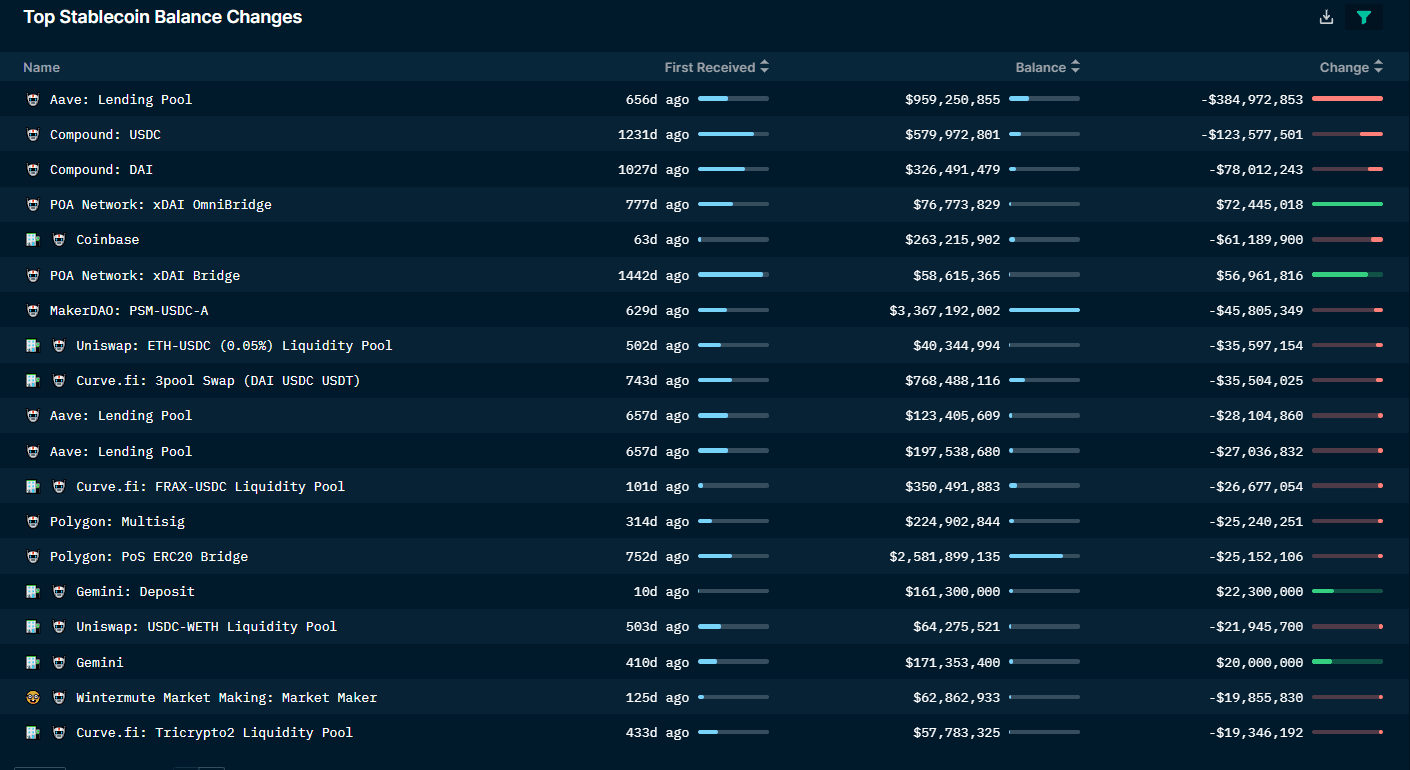Click the contract icon for xDAI OmniBridge
The image size is (1410, 770).
coord(33,205)
